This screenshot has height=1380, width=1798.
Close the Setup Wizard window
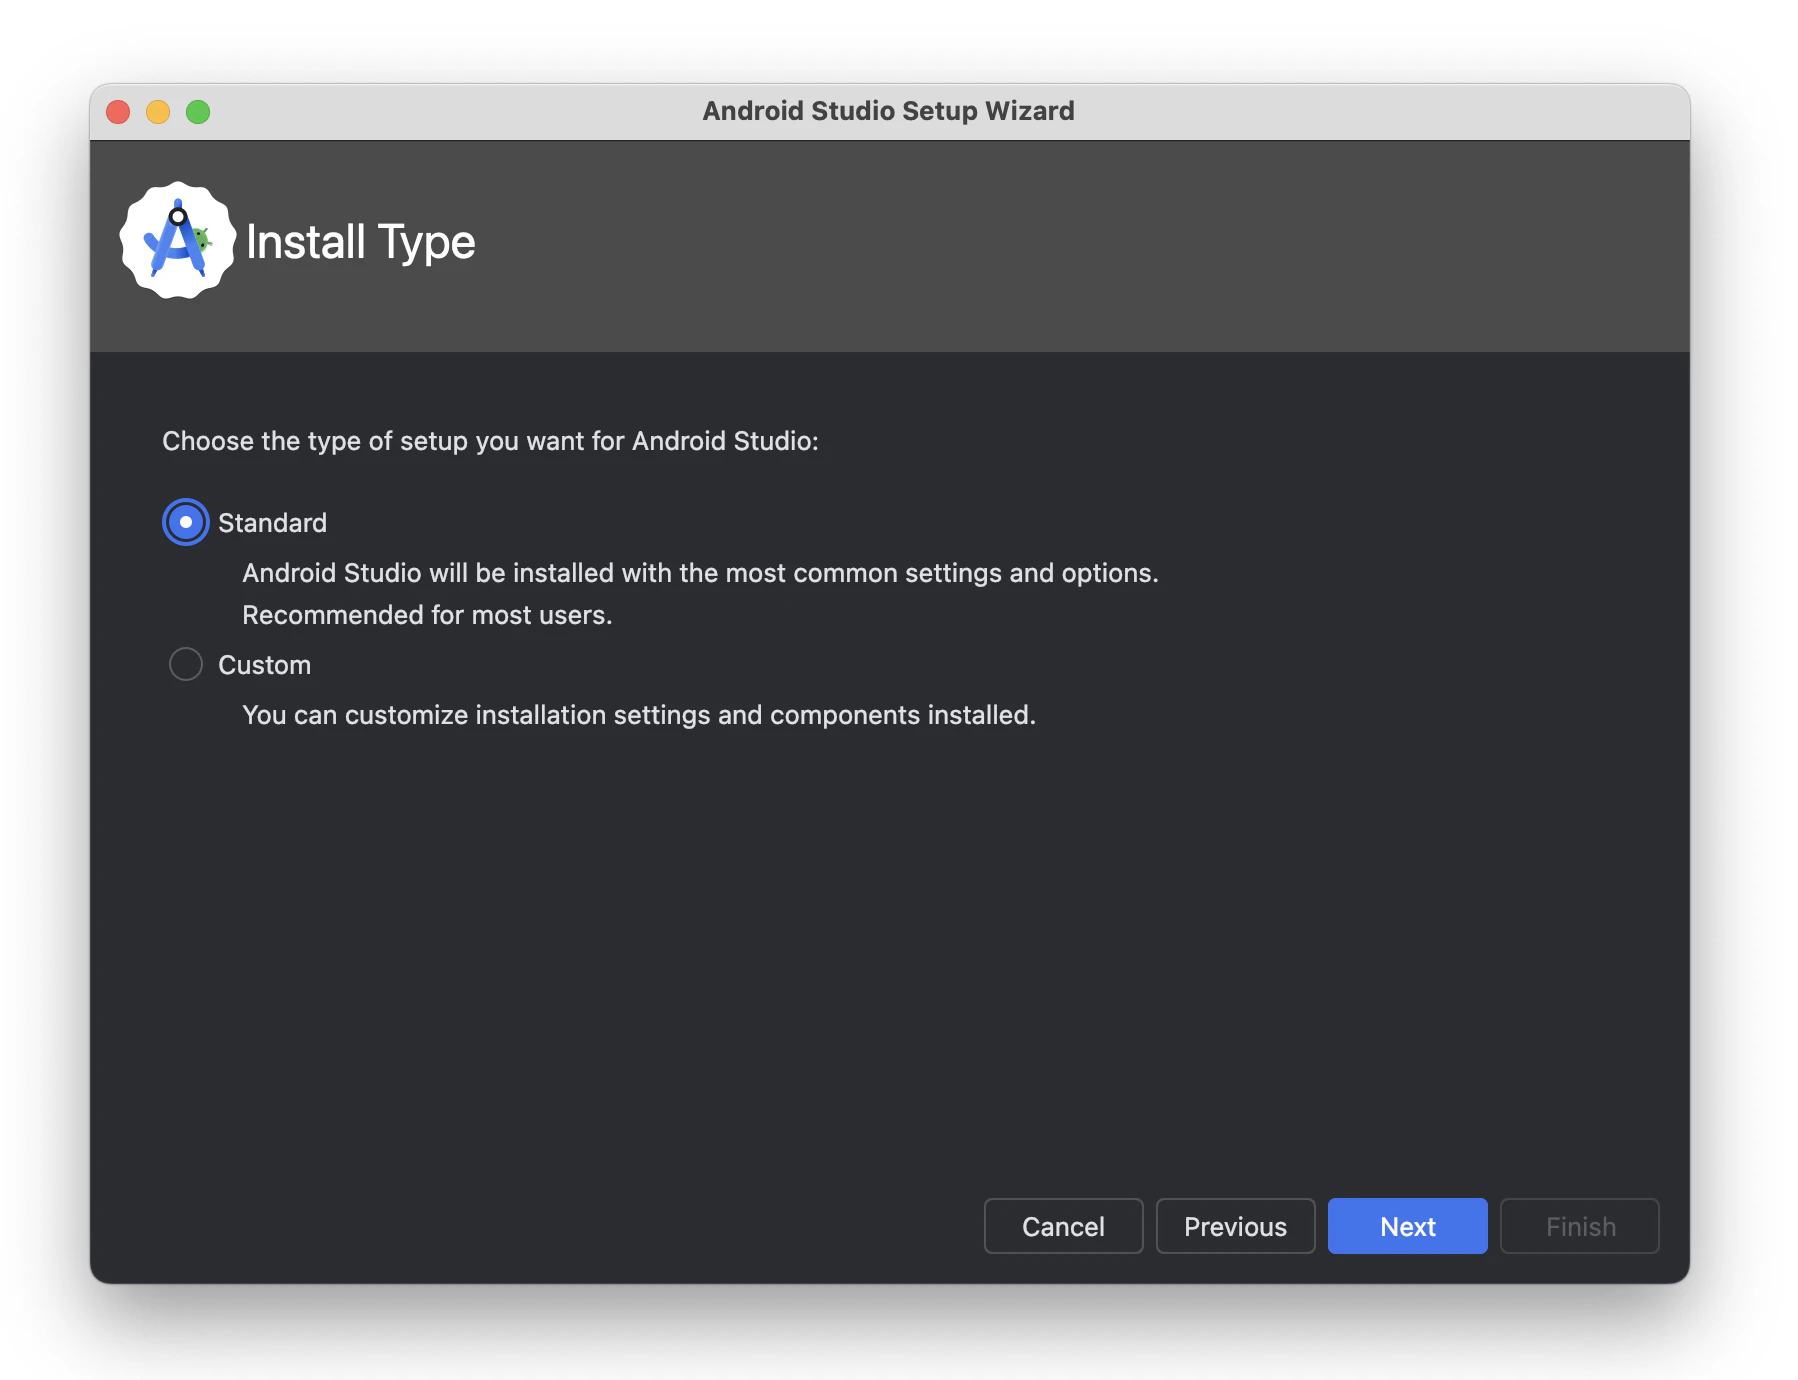pyautogui.click(x=118, y=112)
